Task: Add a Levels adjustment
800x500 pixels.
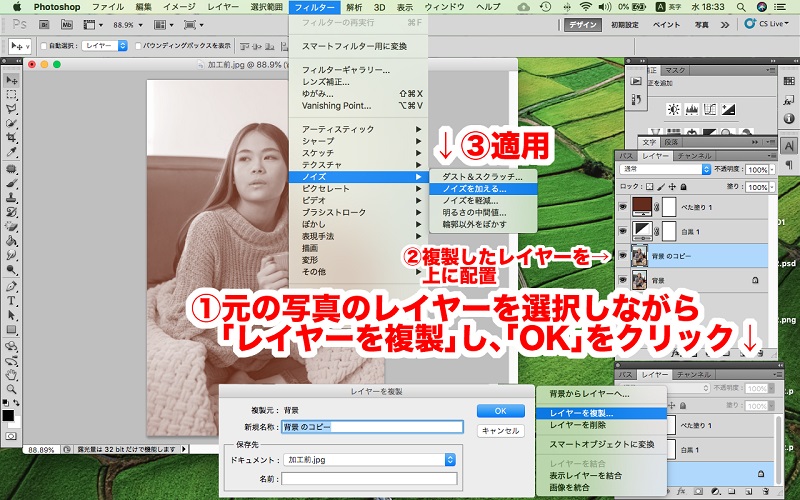Action: [692, 109]
